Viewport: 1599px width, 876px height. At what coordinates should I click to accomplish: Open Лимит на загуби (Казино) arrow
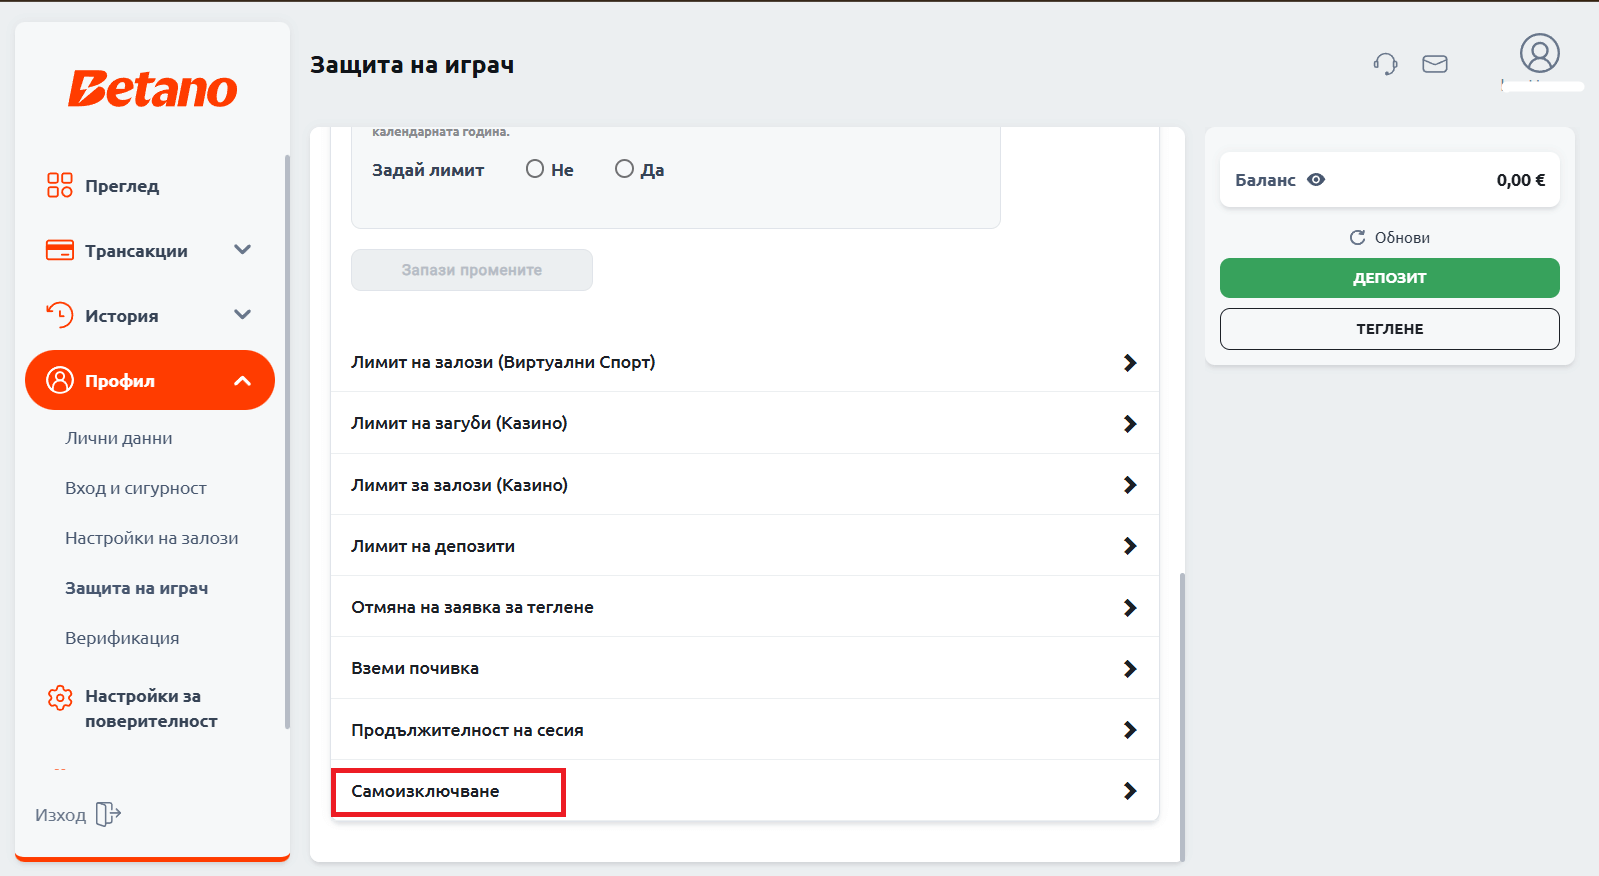tap(1130, 424)
